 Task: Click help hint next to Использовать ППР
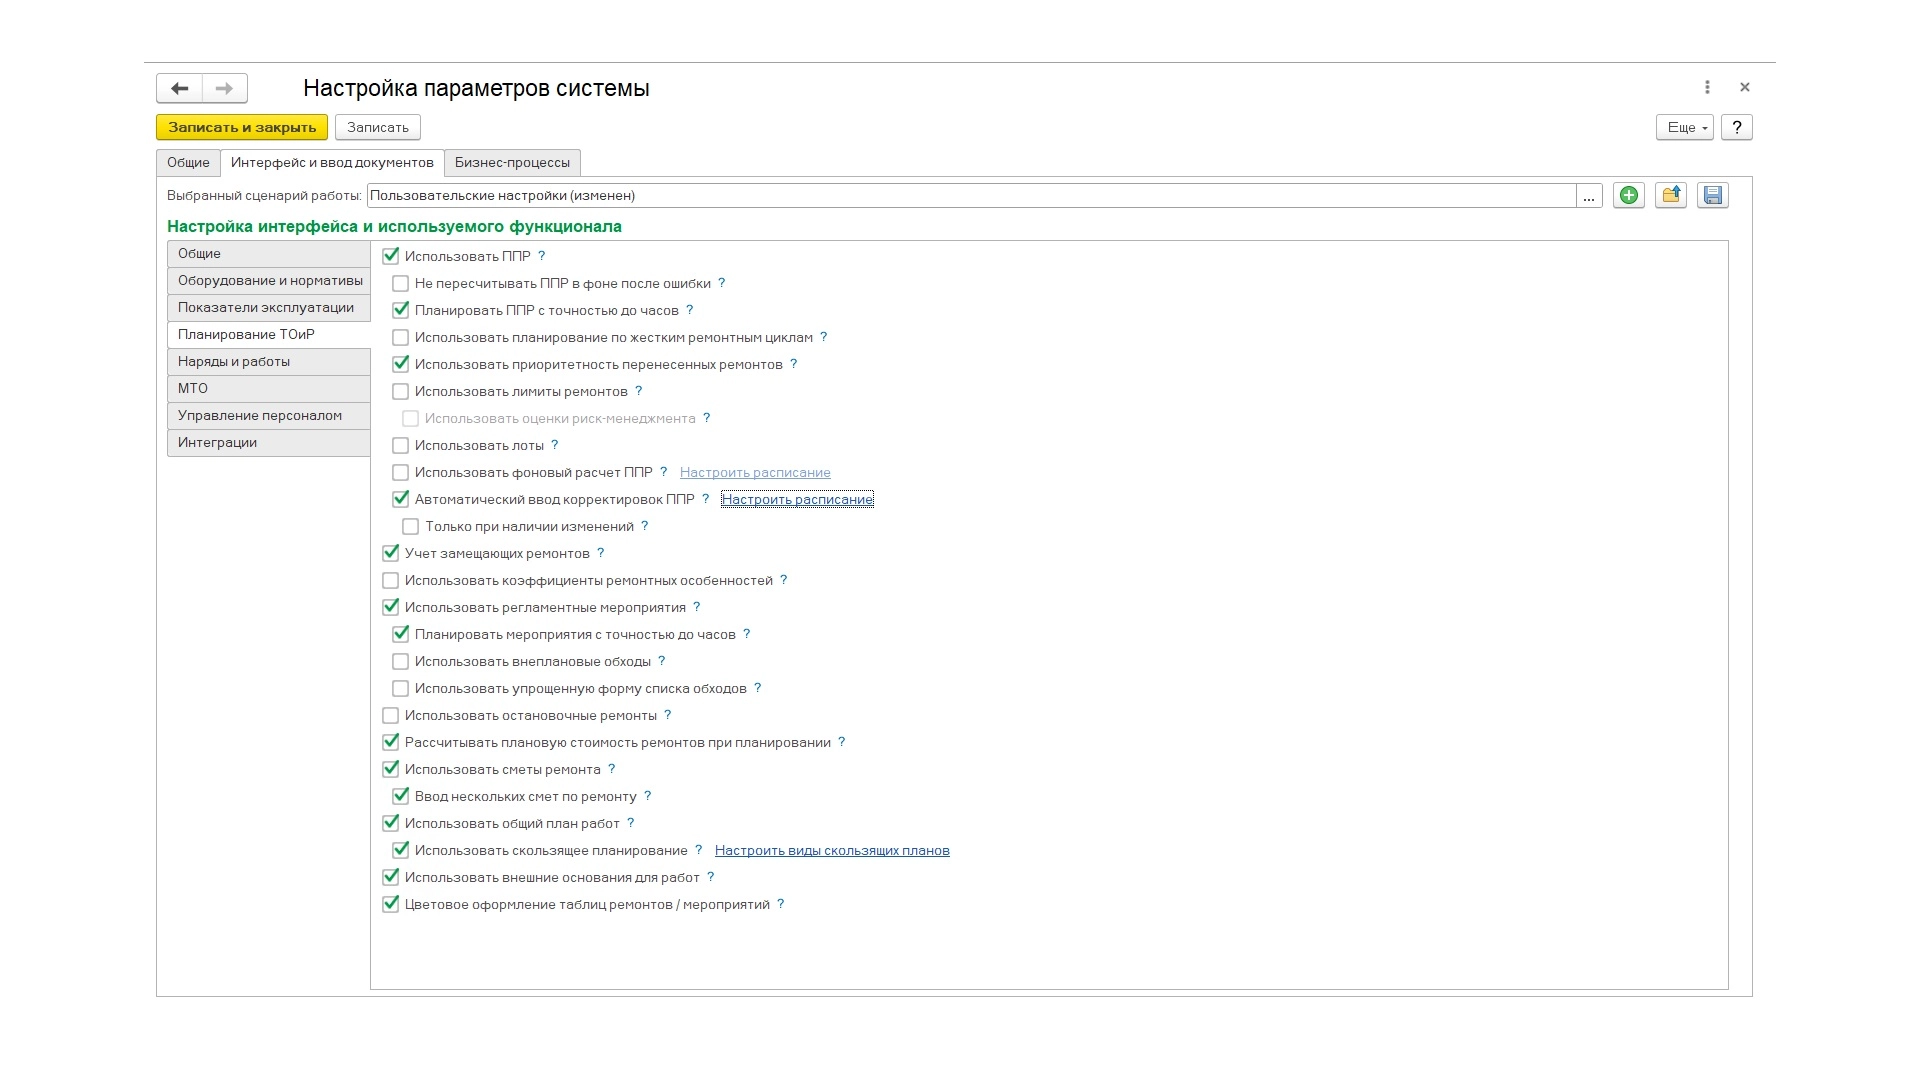tap(541, 256)
